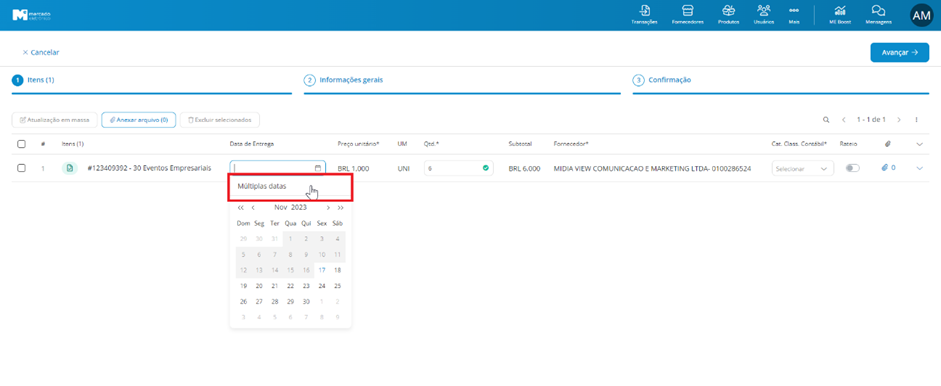Image resolution: width=941 pixels, height=386 pixels.
Task: Click the Nov month label in calendar
Action: coord(280,208)
